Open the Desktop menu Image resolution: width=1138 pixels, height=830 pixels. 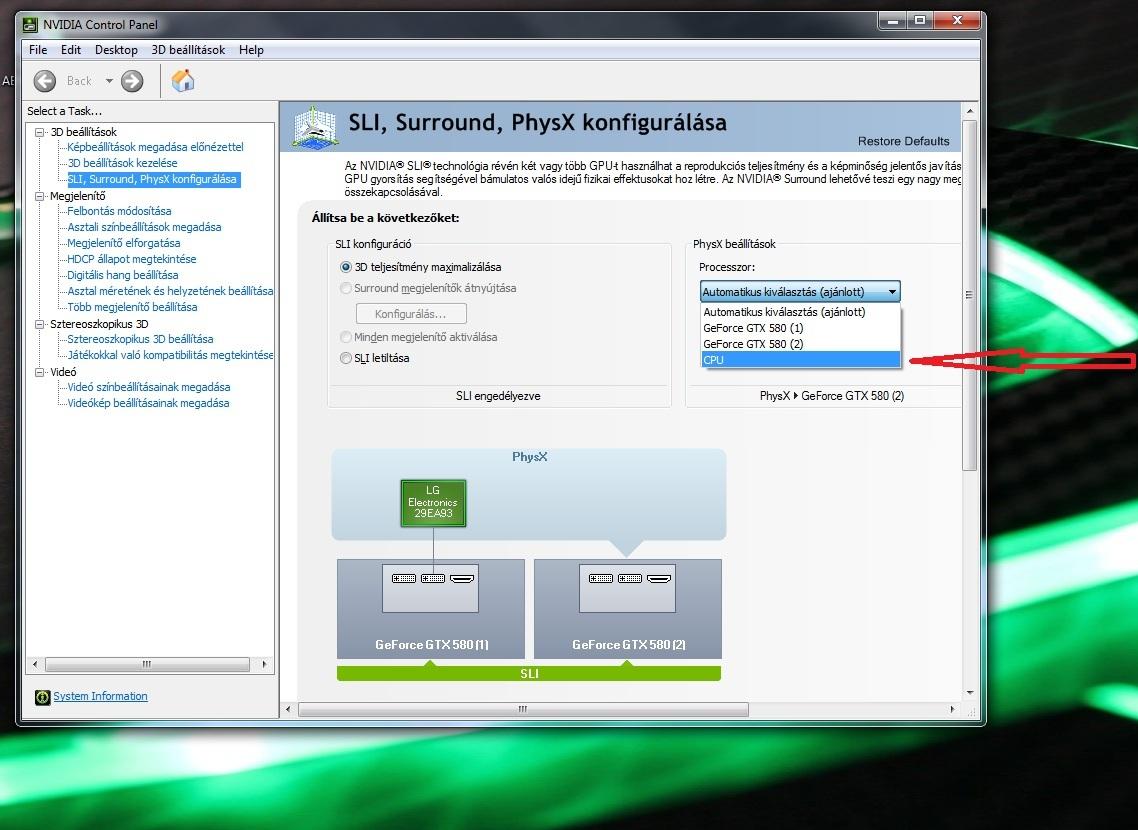tap(116, 50)
